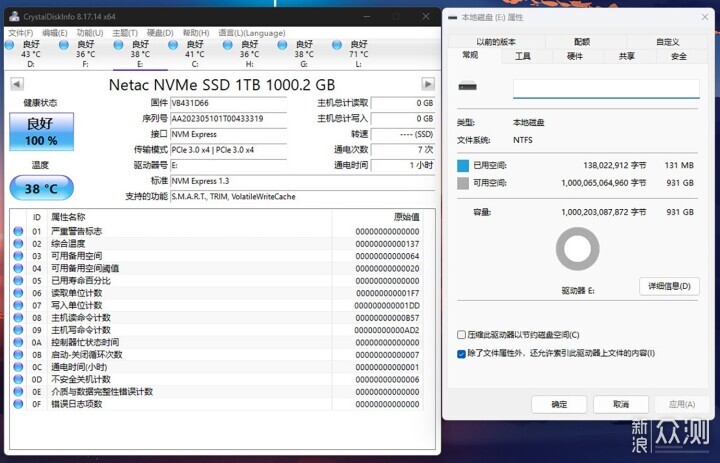Click the 属性名称 column header

coord(68,217)
